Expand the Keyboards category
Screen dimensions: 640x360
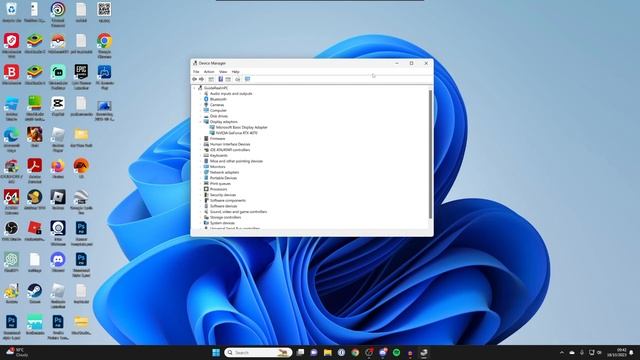click(200, 156)
